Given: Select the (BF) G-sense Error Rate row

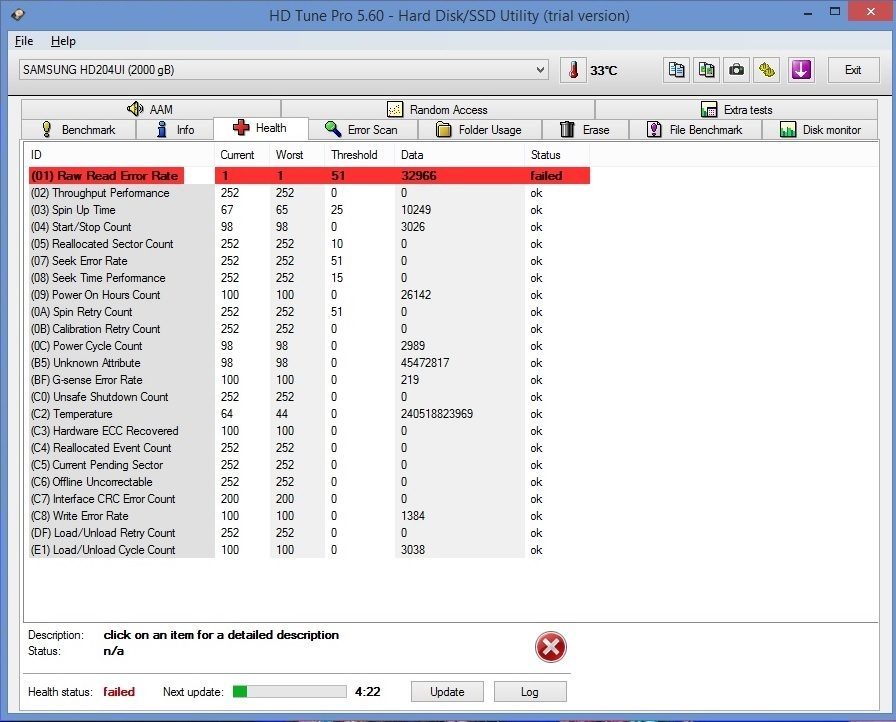Looking at the screenshot, I should (x=309, y=380).
